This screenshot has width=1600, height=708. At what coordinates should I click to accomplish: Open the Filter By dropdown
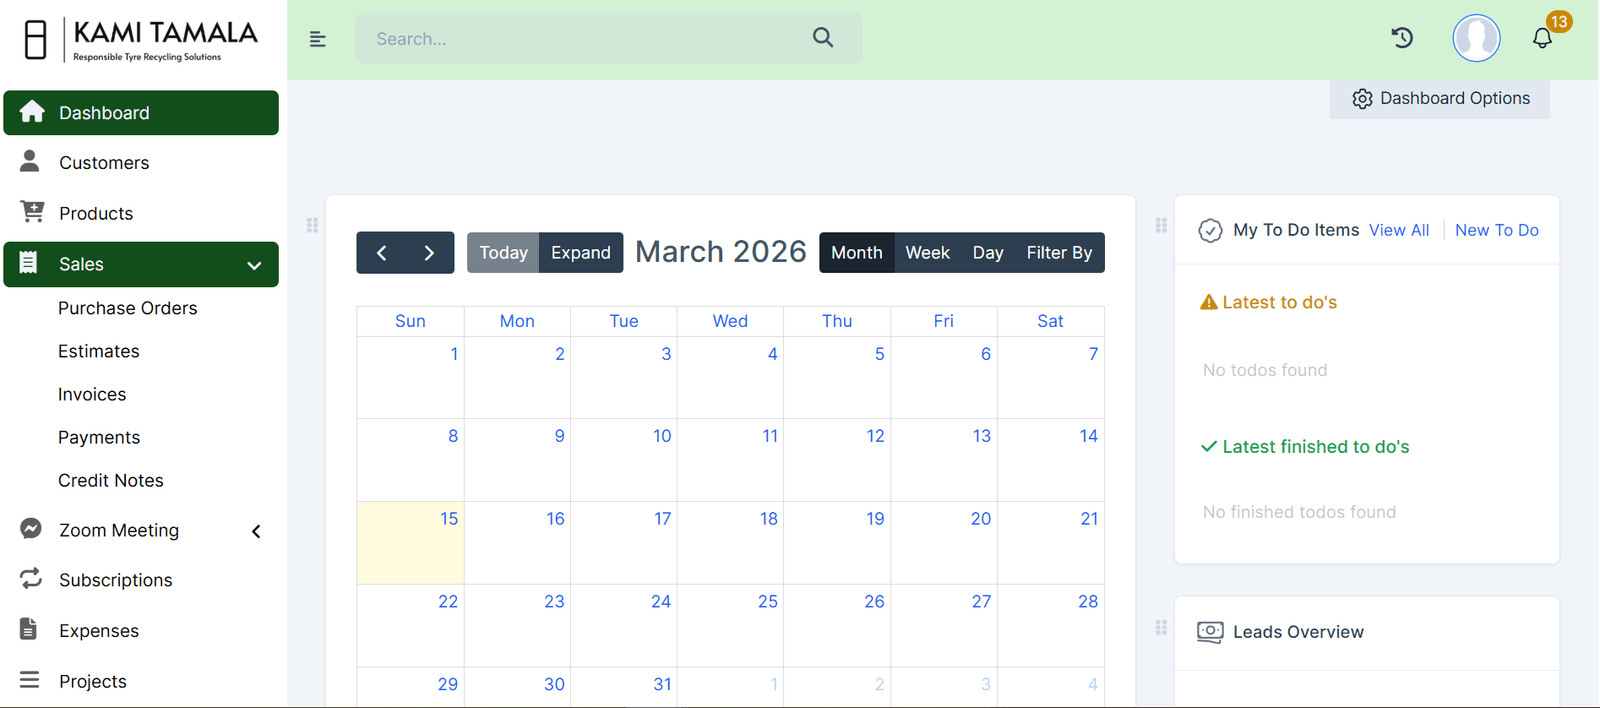(1059, 253)
